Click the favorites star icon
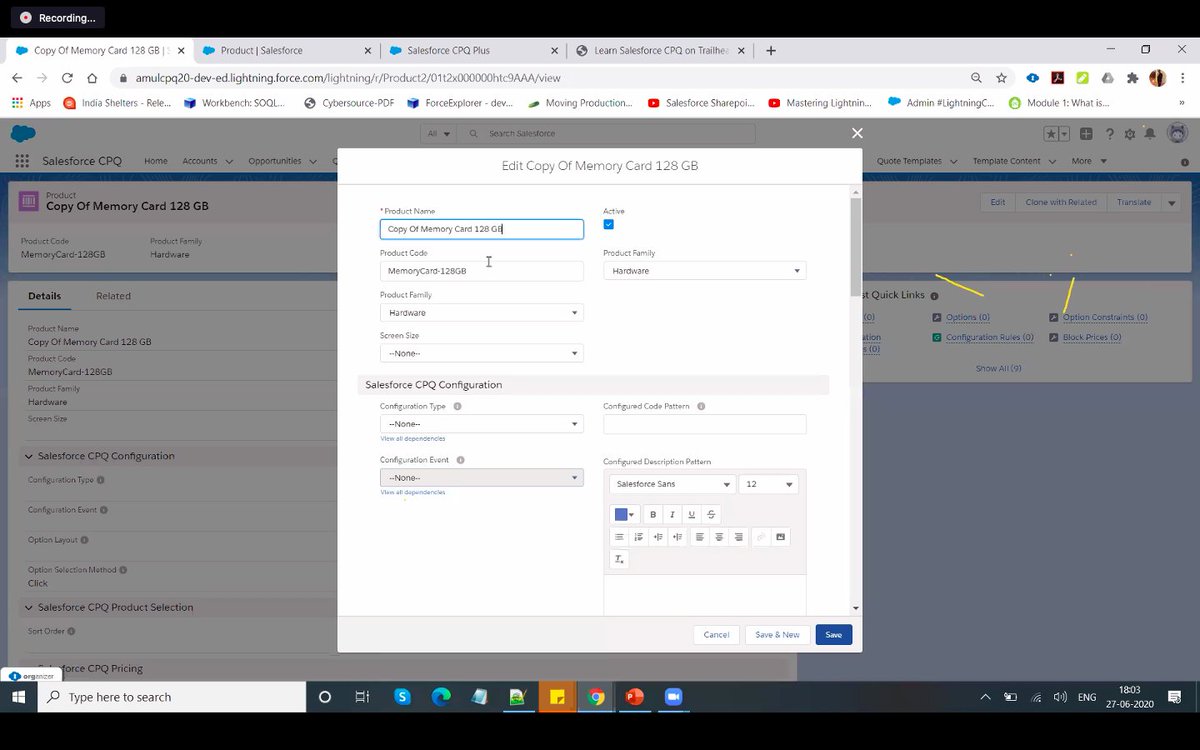 point(1052,134)
